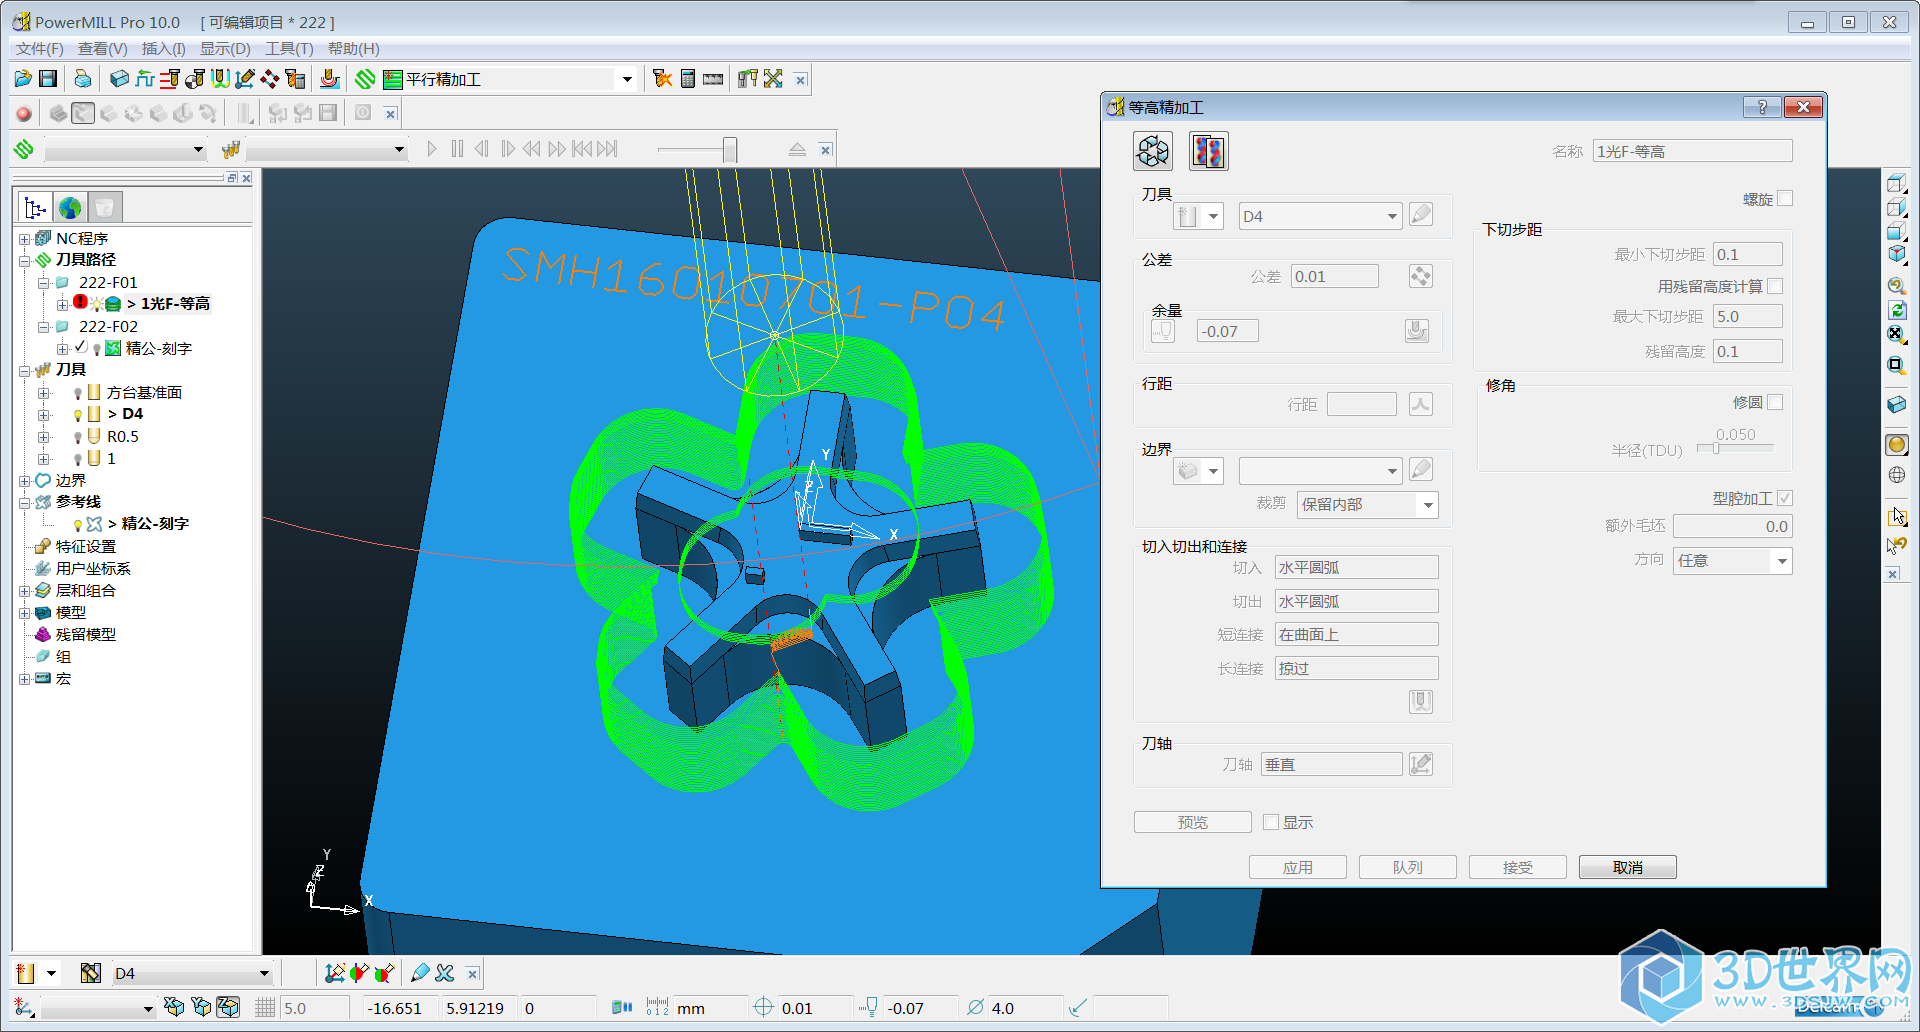Open 帮助(H) menu
This screenshot has width=1920, height=1032.
point(354,49)
